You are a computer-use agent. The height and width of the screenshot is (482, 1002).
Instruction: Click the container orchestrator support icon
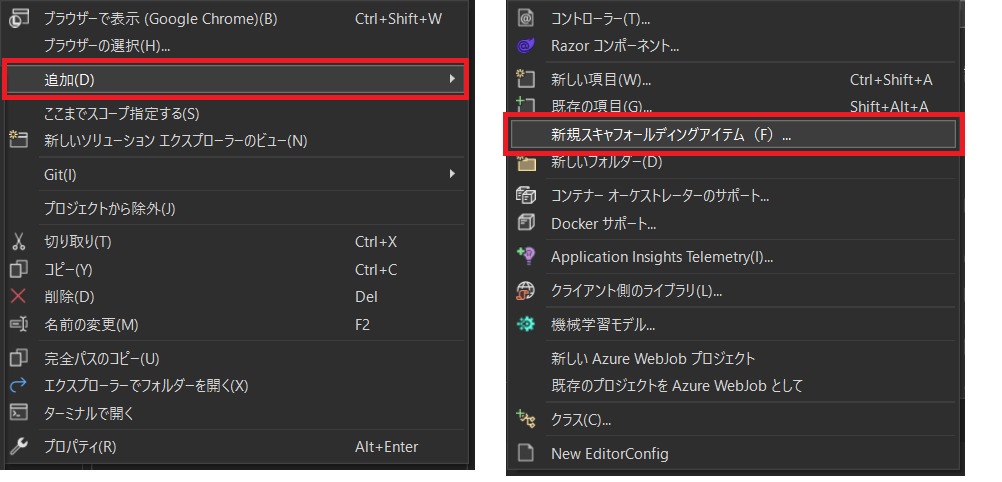(x=525, y=195)
